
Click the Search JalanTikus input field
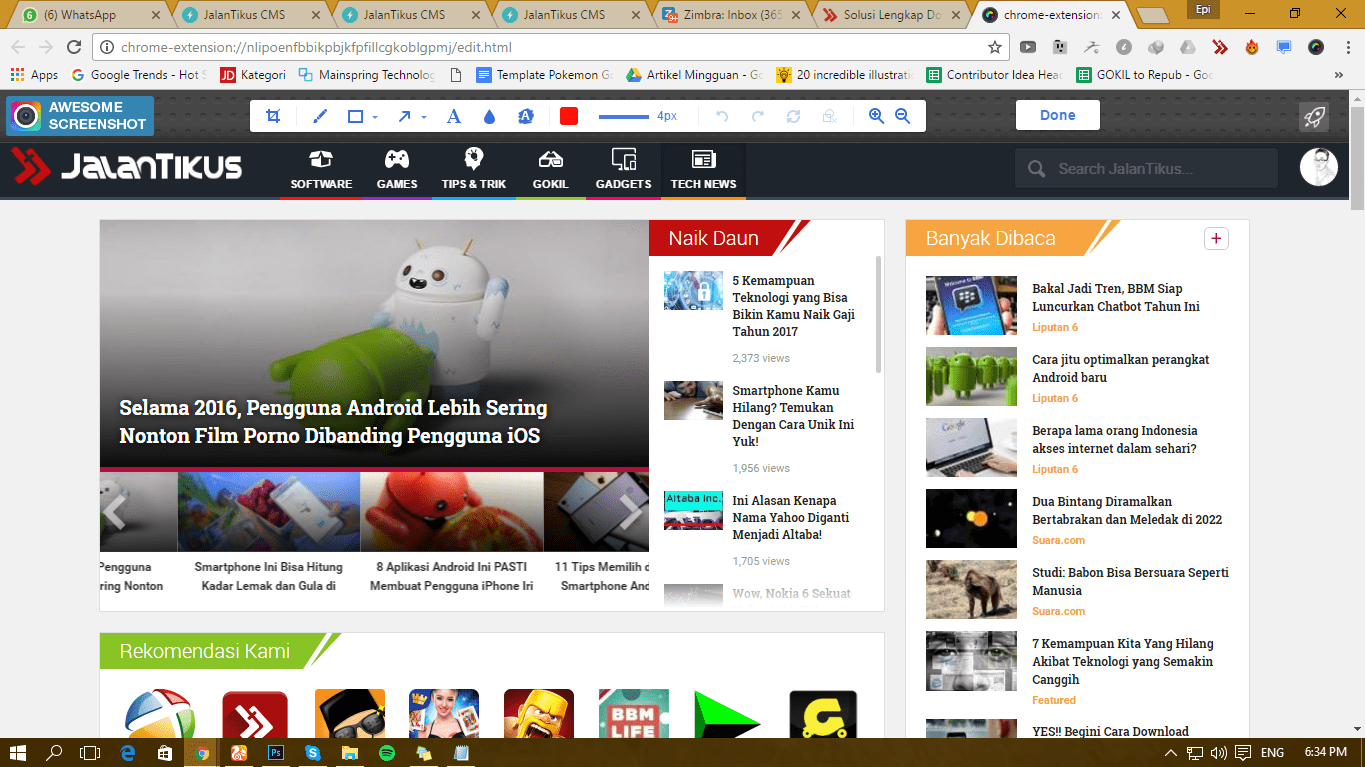1146,169
